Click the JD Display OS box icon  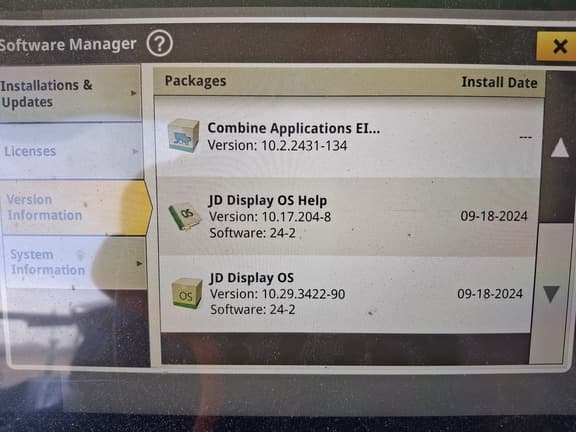tap(187, 293)
